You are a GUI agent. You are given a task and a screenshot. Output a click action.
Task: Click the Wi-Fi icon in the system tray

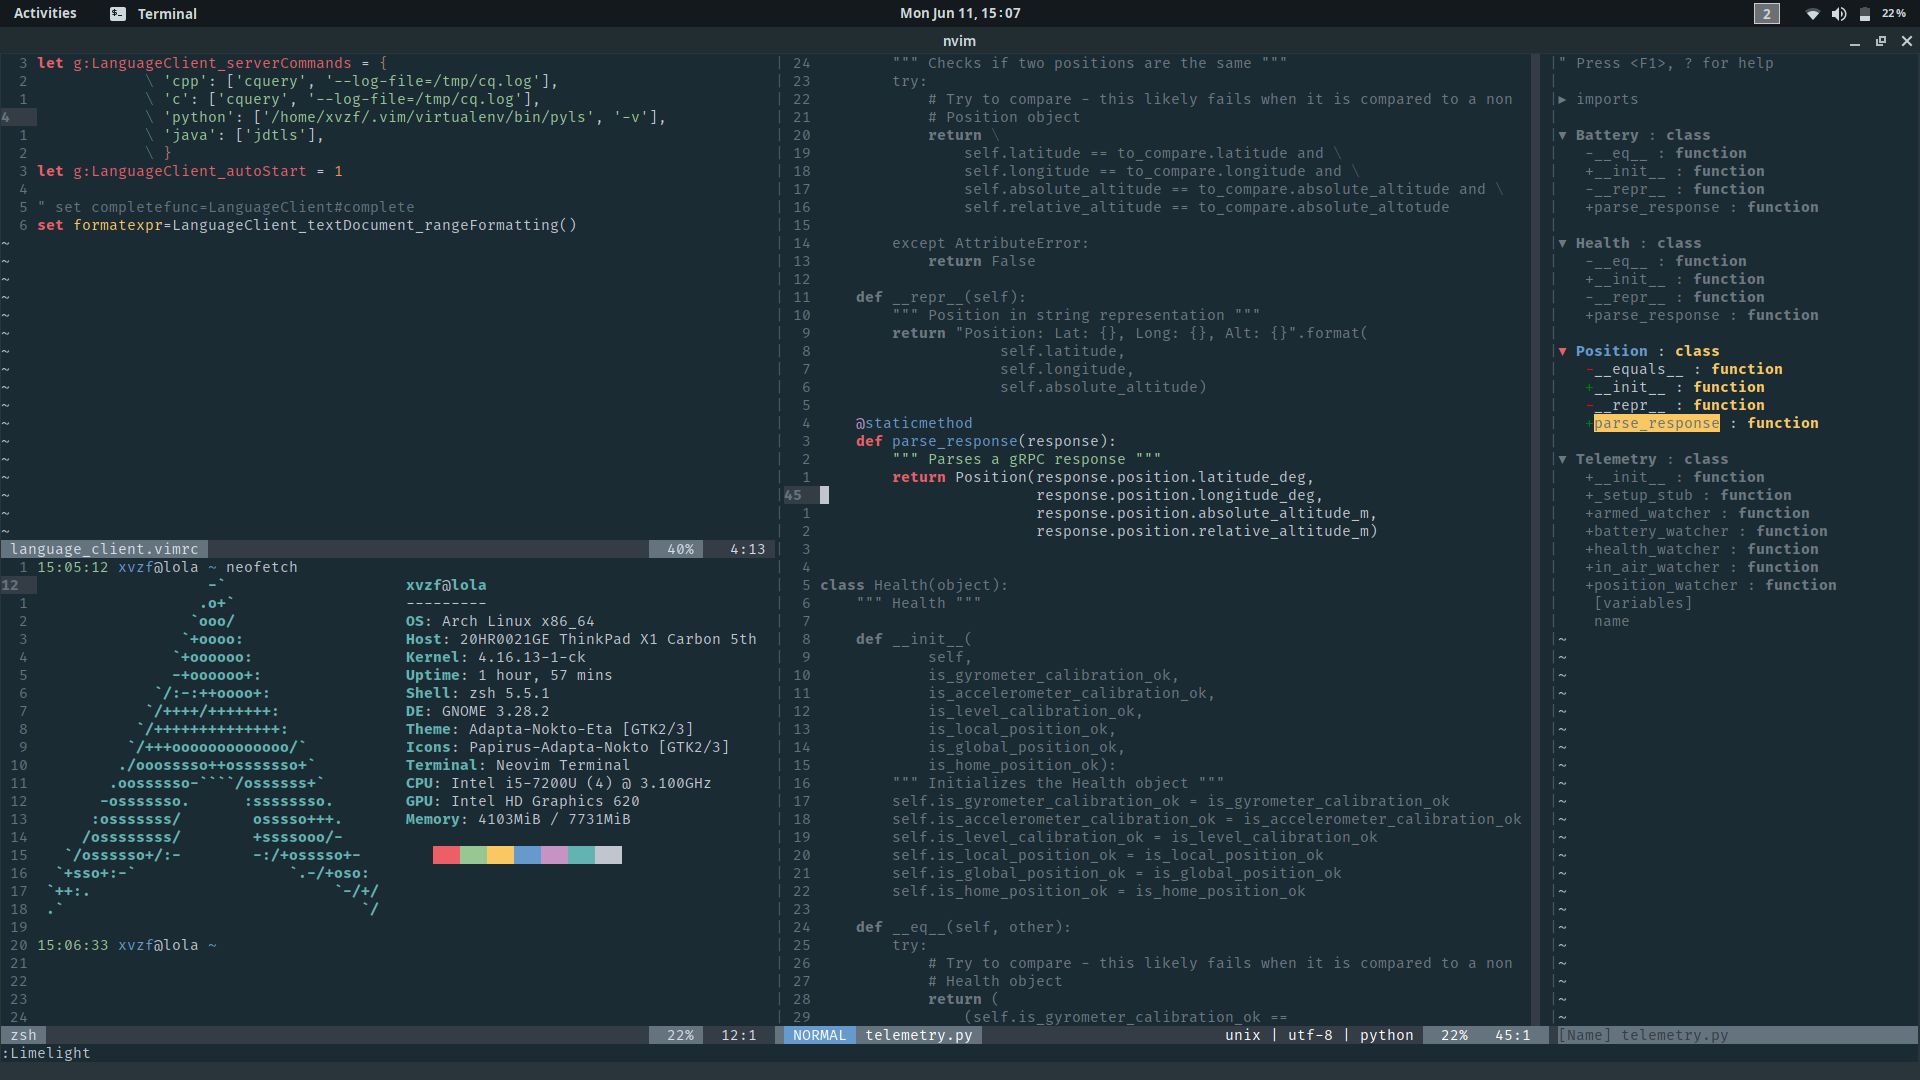1814,14
